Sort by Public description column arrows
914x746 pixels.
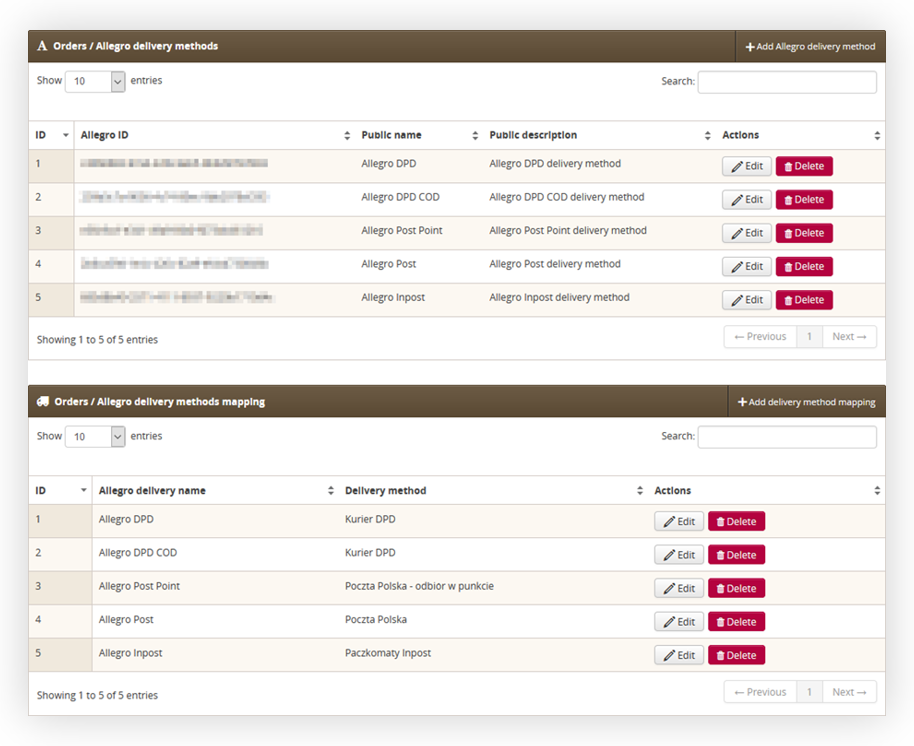coord(708,136)
